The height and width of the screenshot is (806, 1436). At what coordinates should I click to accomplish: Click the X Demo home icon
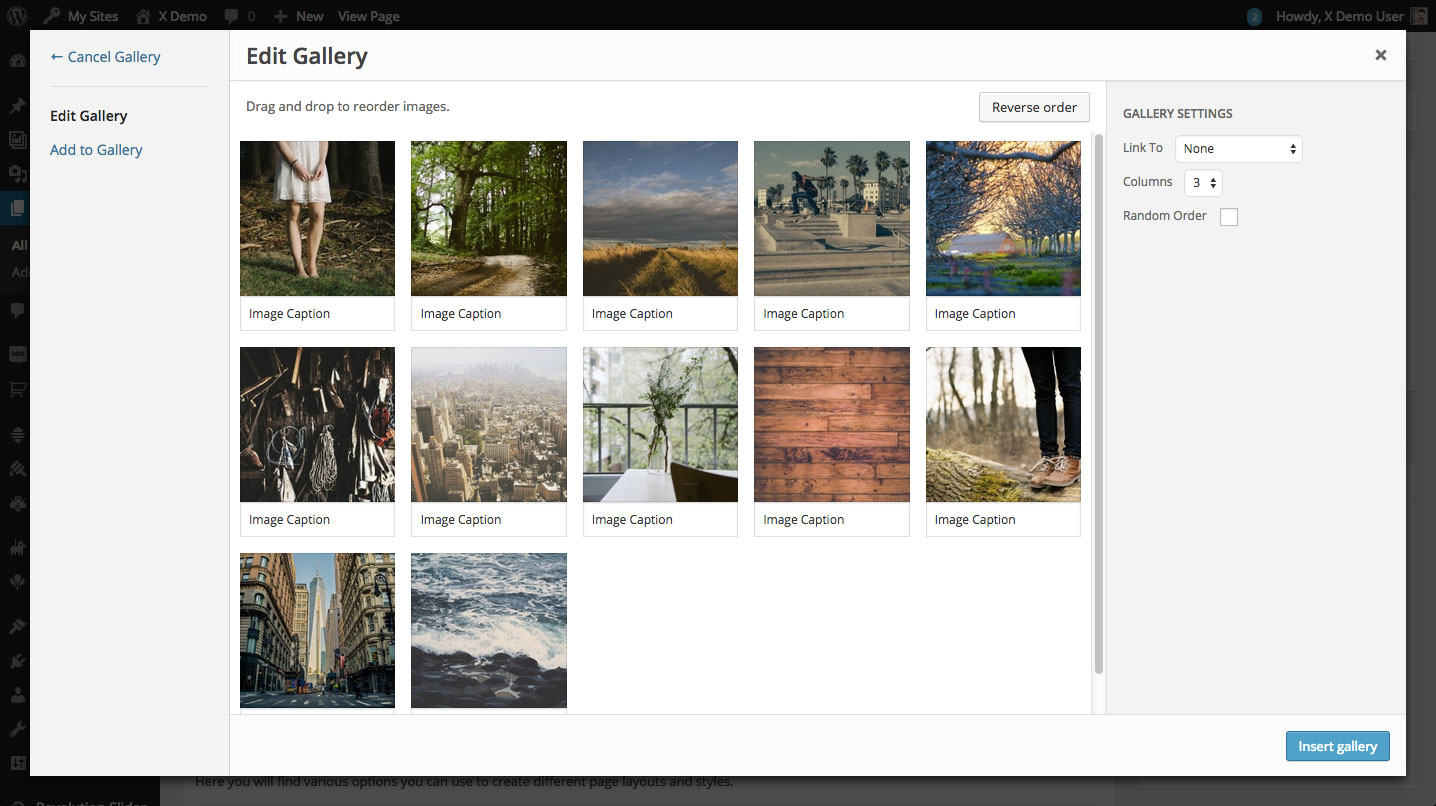[x=143, y=16]
